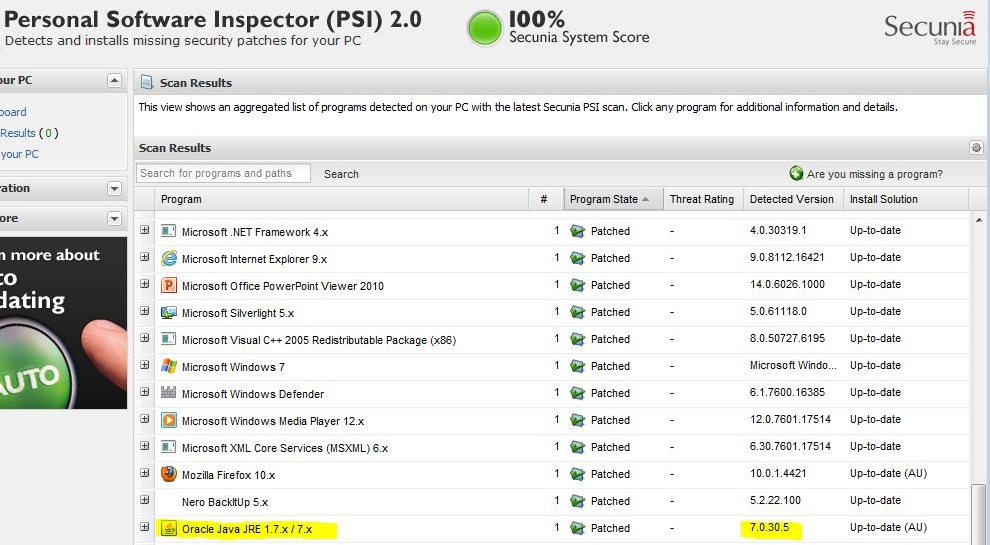
Task: Expand the Microsoft Internet Explorer 9.x row
Action: click(x=145, y=257)
